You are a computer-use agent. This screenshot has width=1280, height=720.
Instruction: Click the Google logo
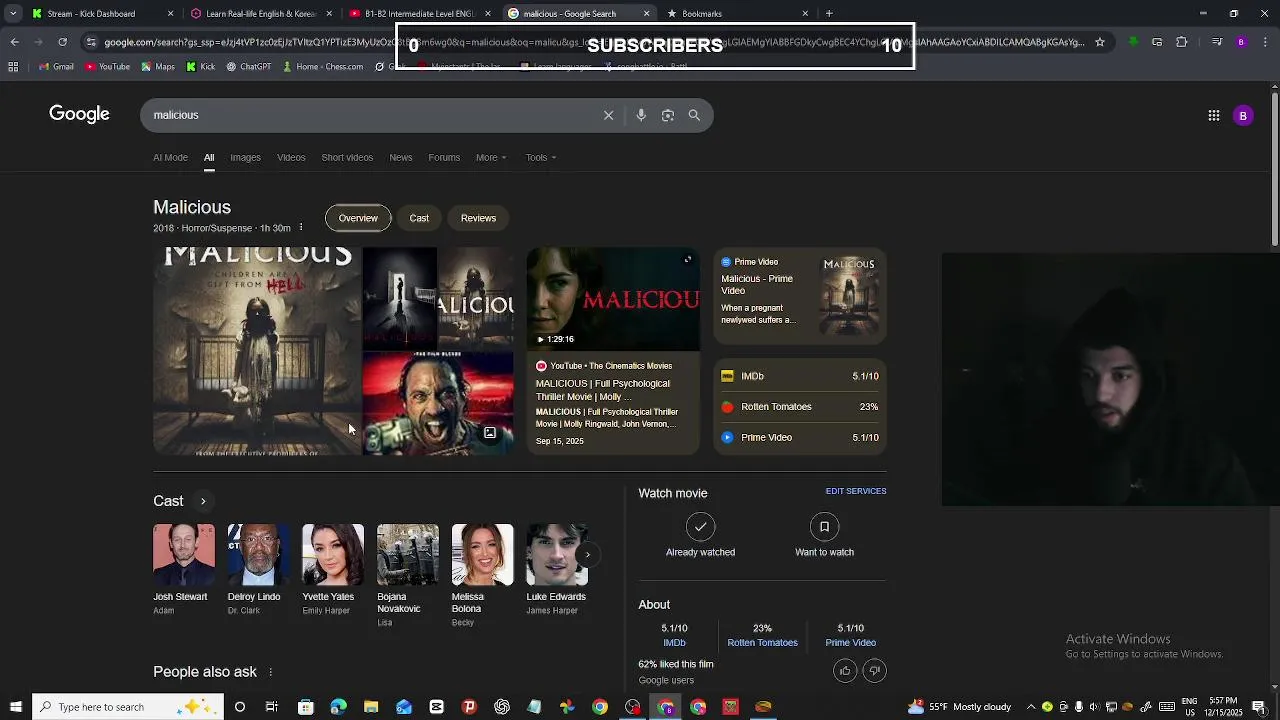(x=79, y=114)
